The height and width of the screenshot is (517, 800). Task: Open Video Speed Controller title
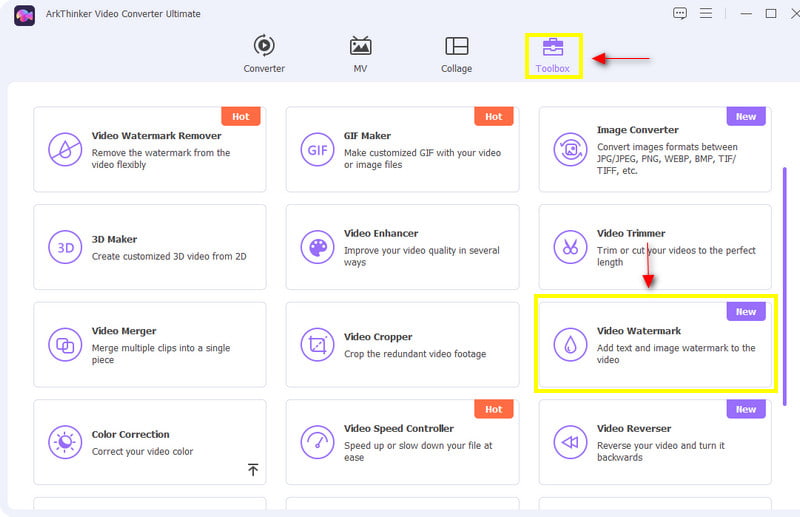(x=398, y=428)
